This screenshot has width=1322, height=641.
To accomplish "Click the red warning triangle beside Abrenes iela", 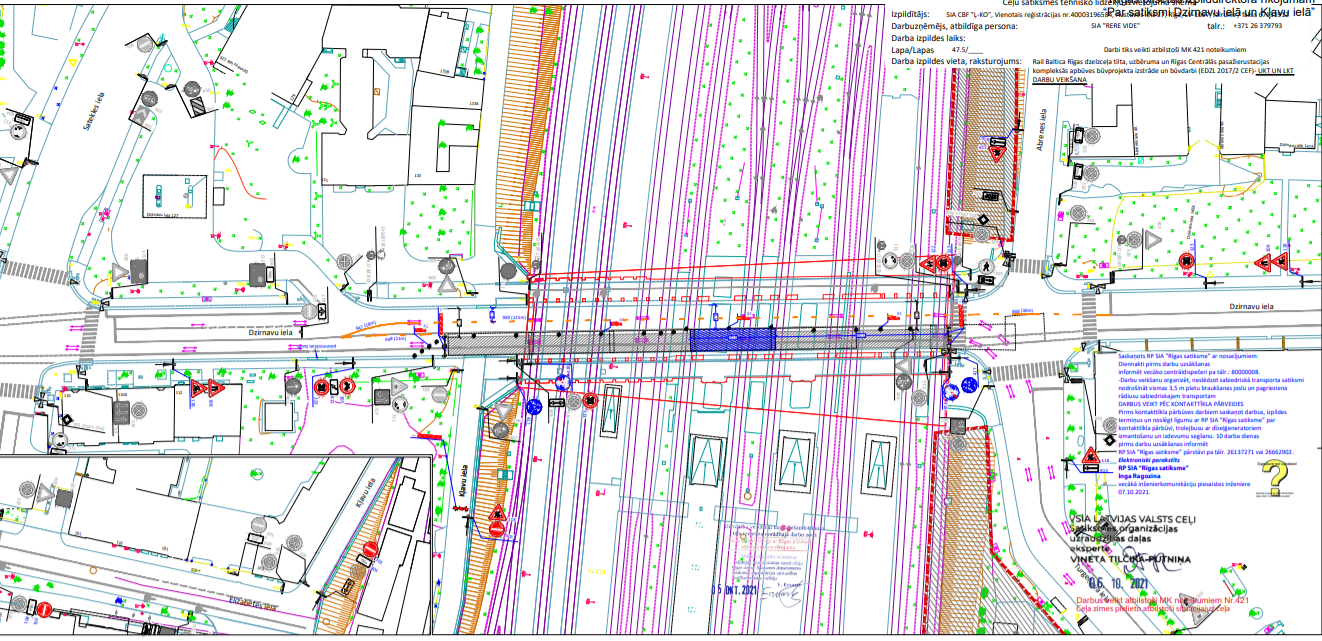I will click(996, 155).
